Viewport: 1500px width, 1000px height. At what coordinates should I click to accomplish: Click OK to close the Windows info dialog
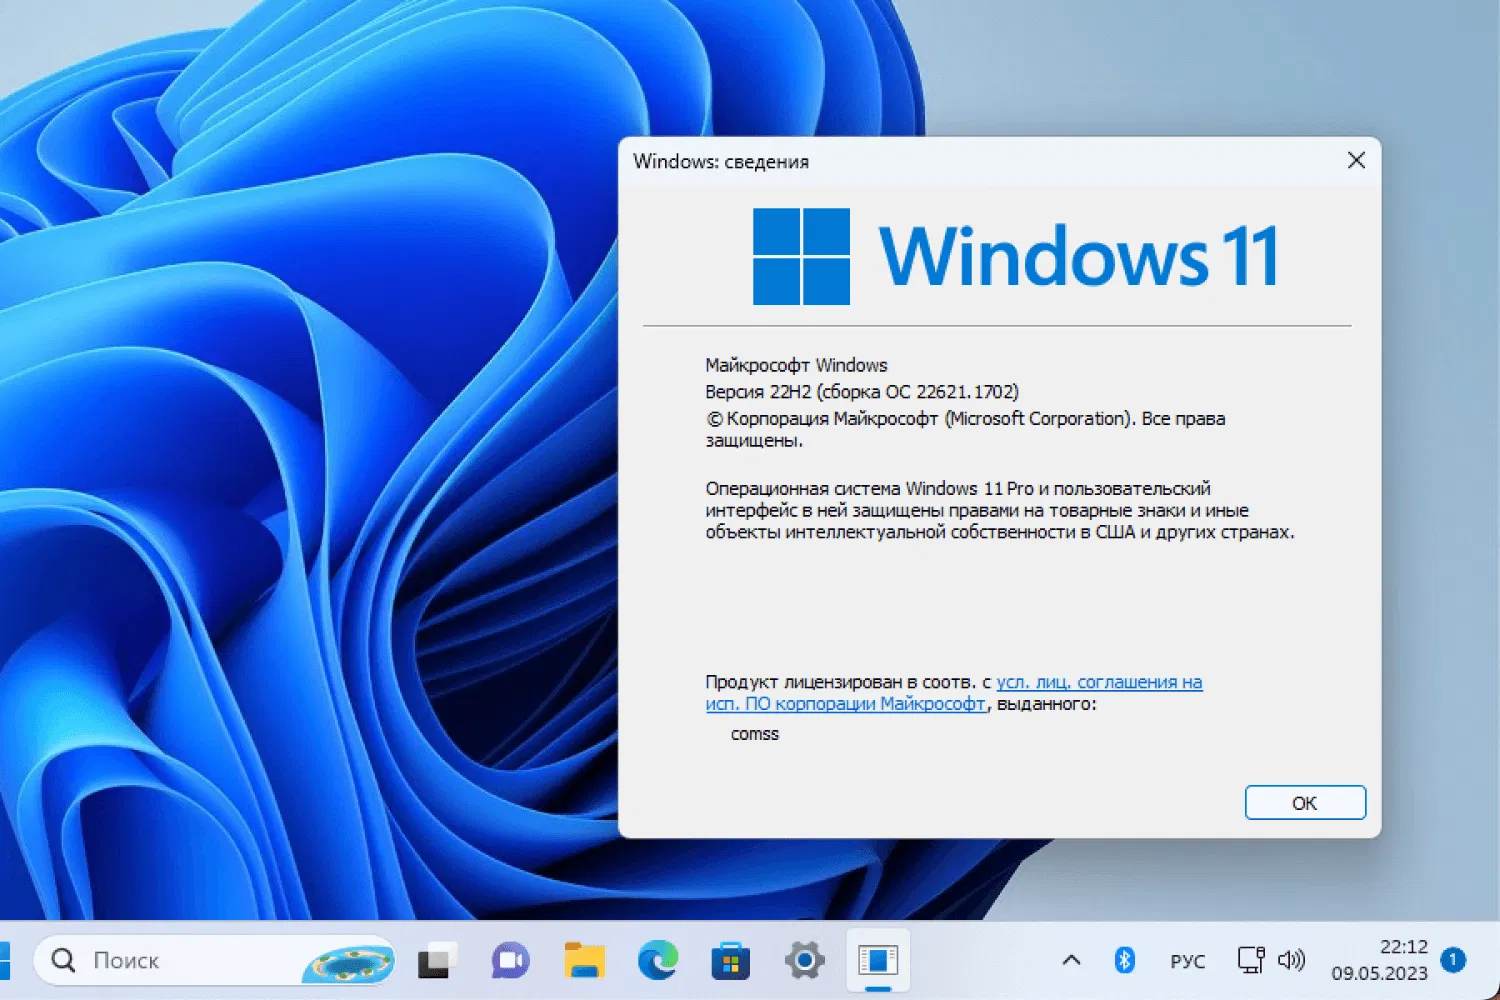(1304, 802)
